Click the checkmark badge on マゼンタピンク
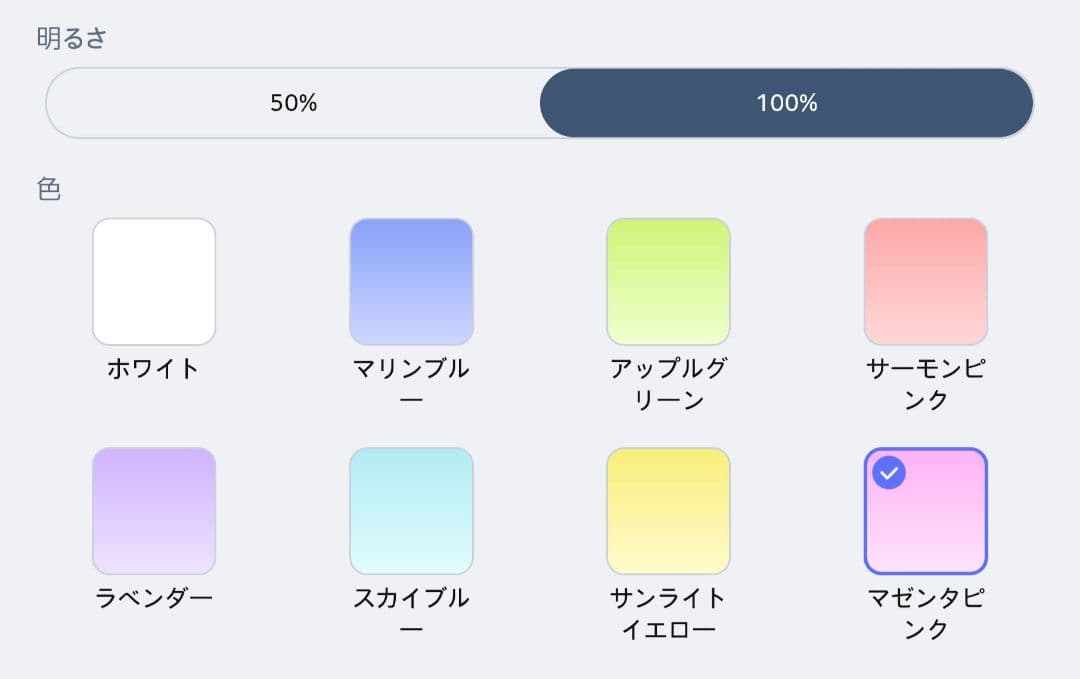1080x679 pixels. click(x=888, y=473)
